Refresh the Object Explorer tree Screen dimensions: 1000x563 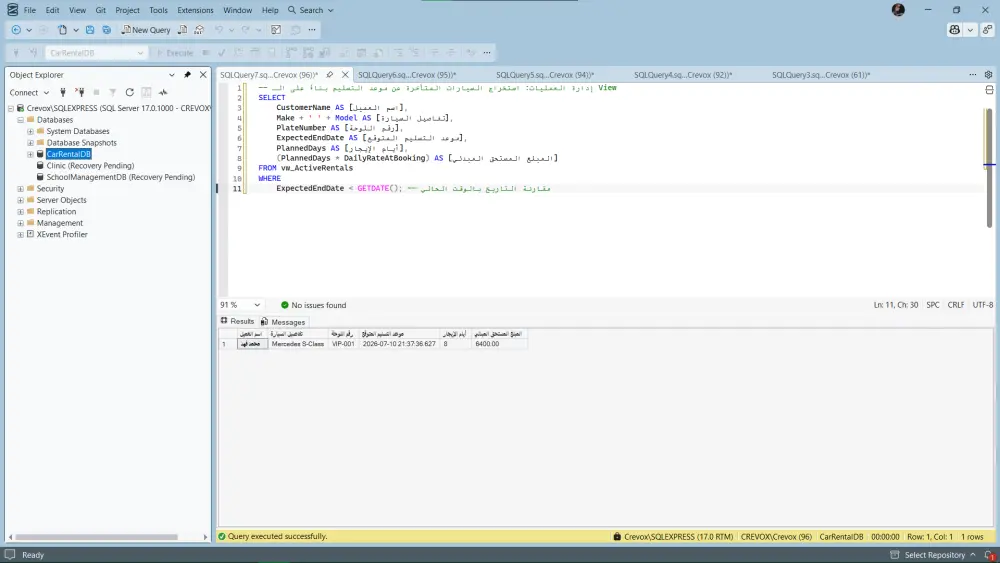point(129,92)
